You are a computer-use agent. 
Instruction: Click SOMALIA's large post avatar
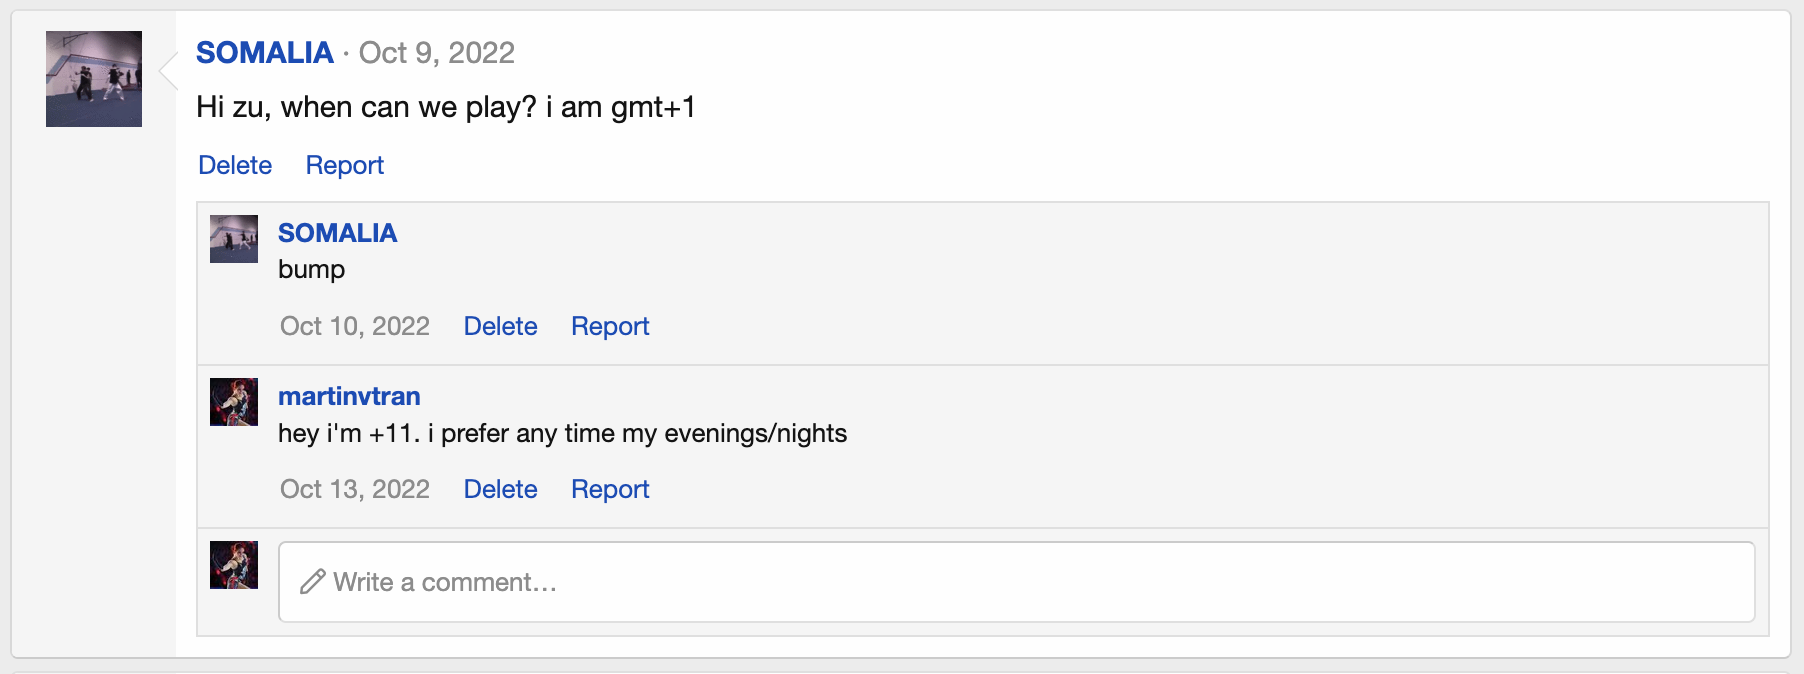tap(94, 79)
